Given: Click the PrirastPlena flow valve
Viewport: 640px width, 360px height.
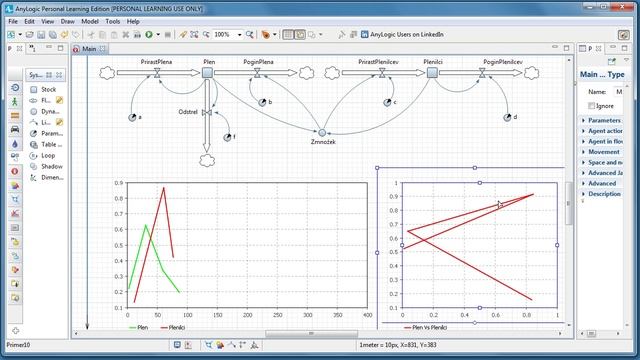Looking at the screenshot, I should click(157, 73).
